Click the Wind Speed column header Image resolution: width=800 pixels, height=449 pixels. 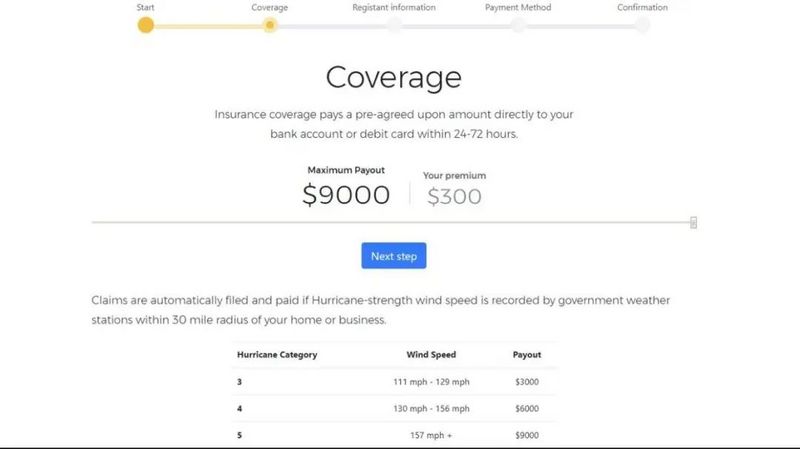431,355
